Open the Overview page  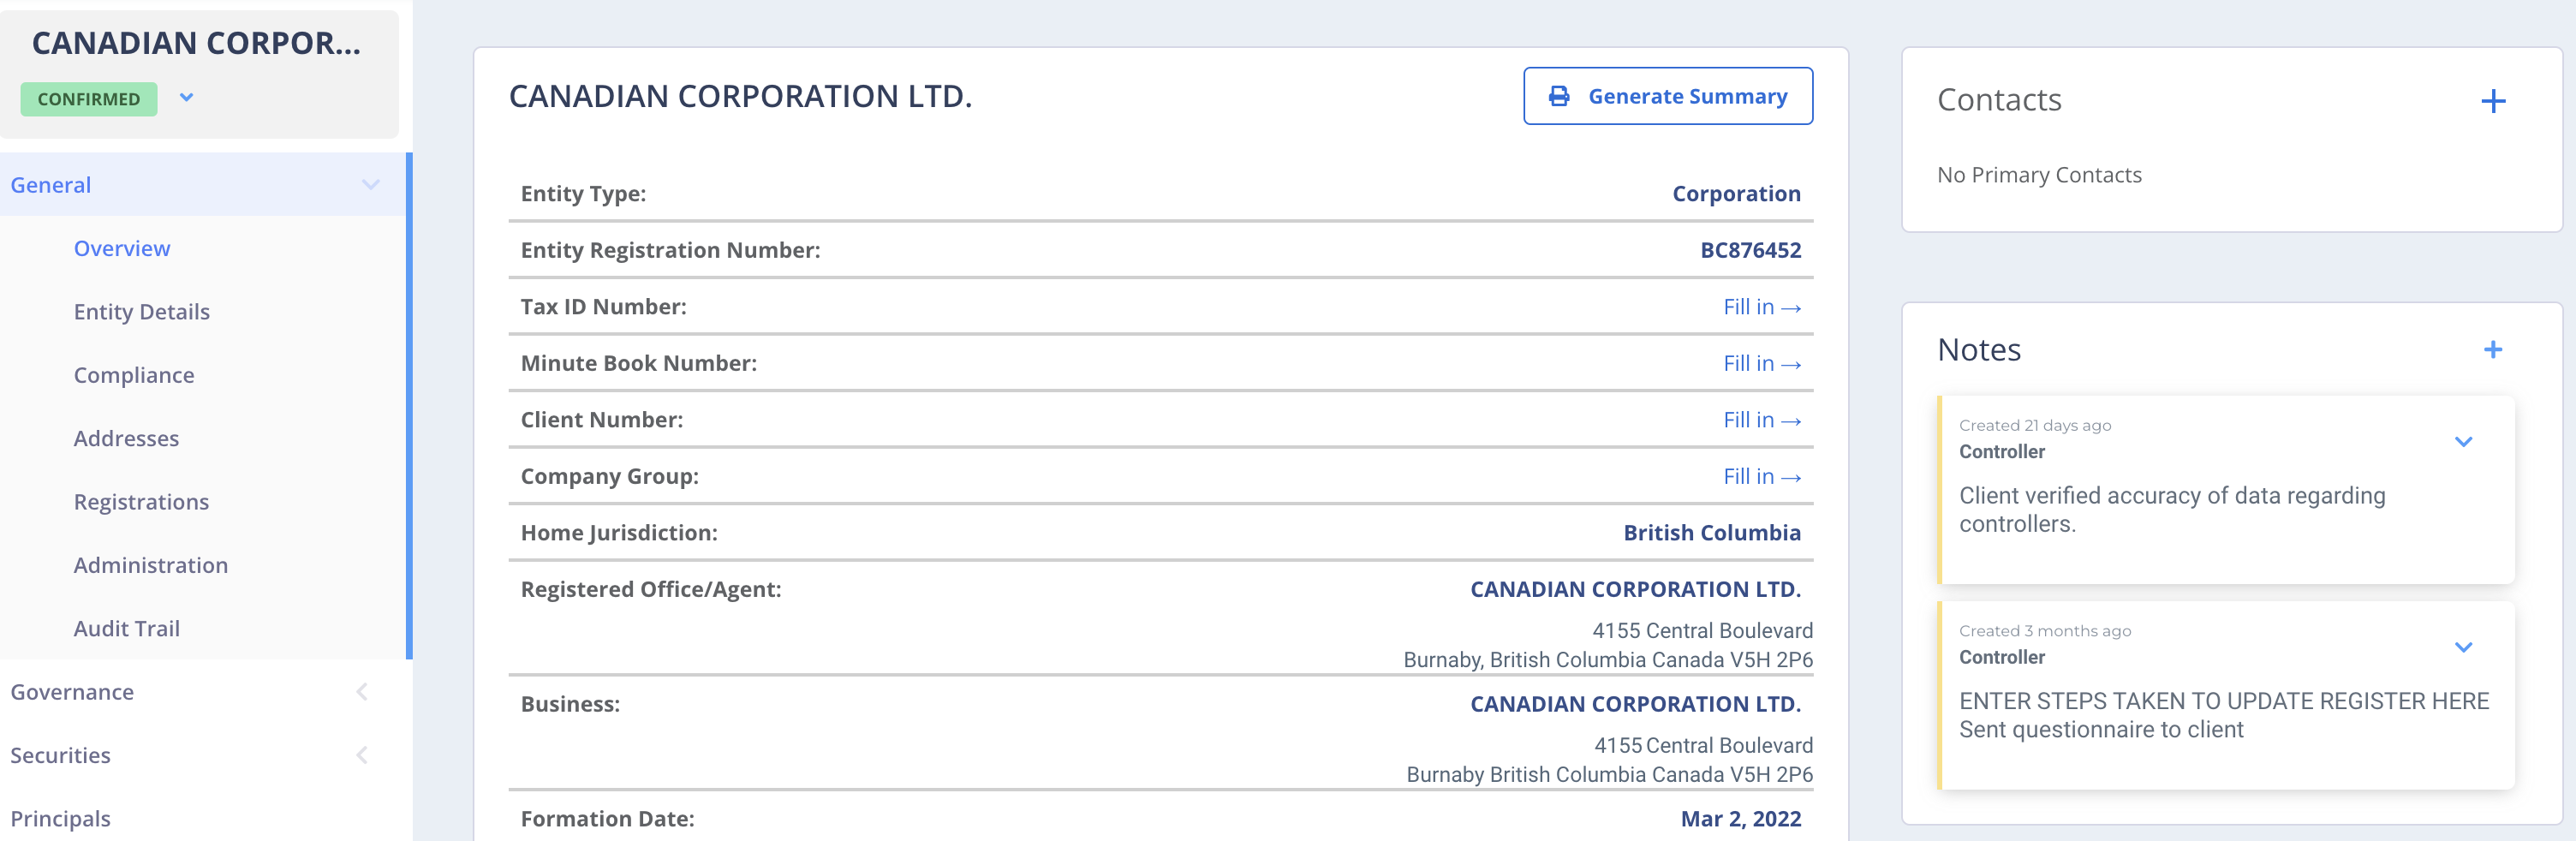tap(122, 248)
